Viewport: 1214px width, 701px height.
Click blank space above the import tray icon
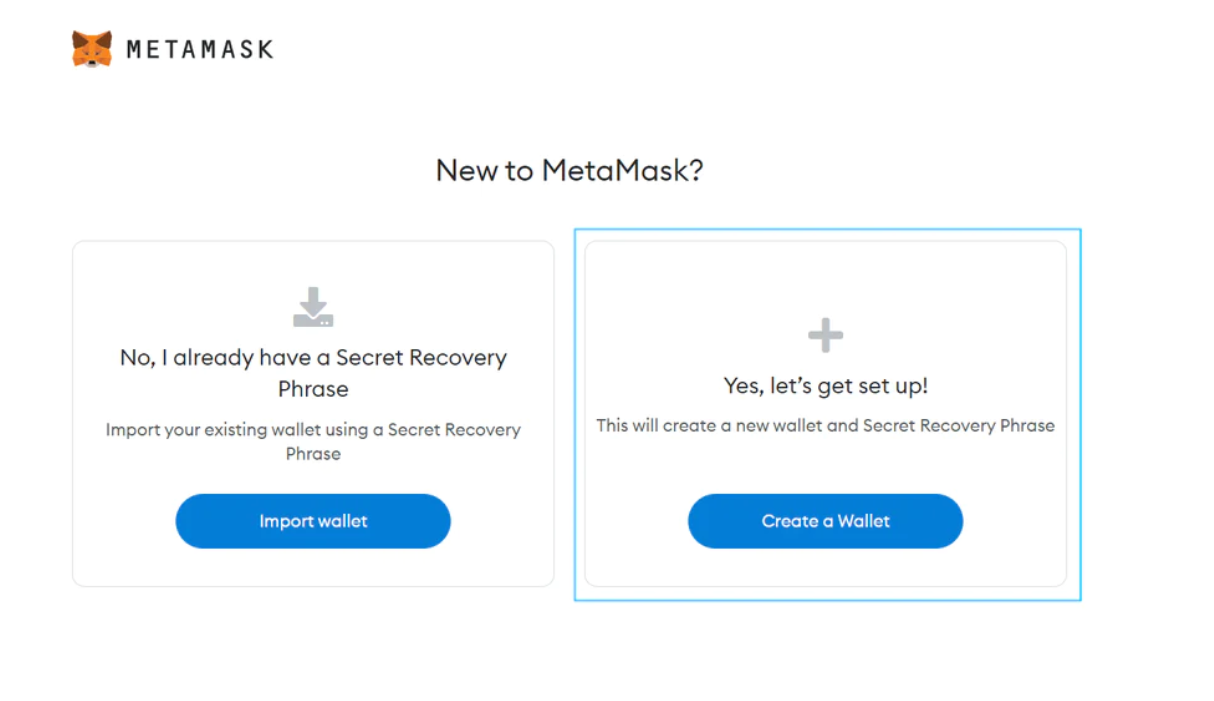313,264
